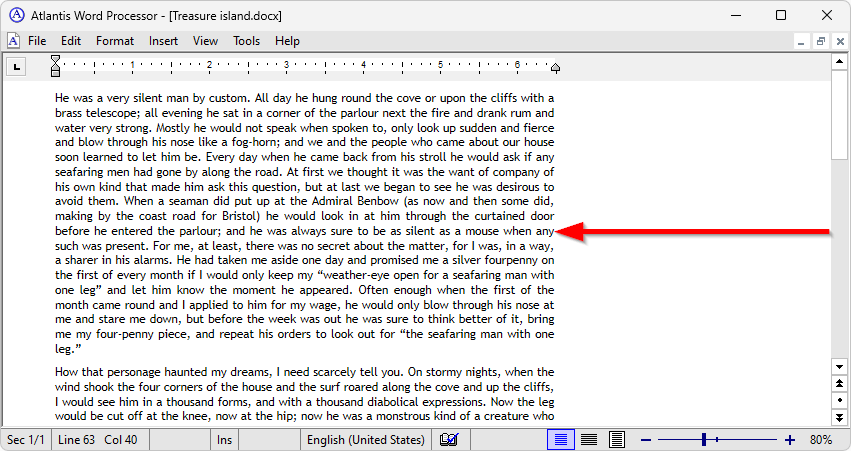
Task: Click the zoom out minus button
Action: (x=646, y=440)
